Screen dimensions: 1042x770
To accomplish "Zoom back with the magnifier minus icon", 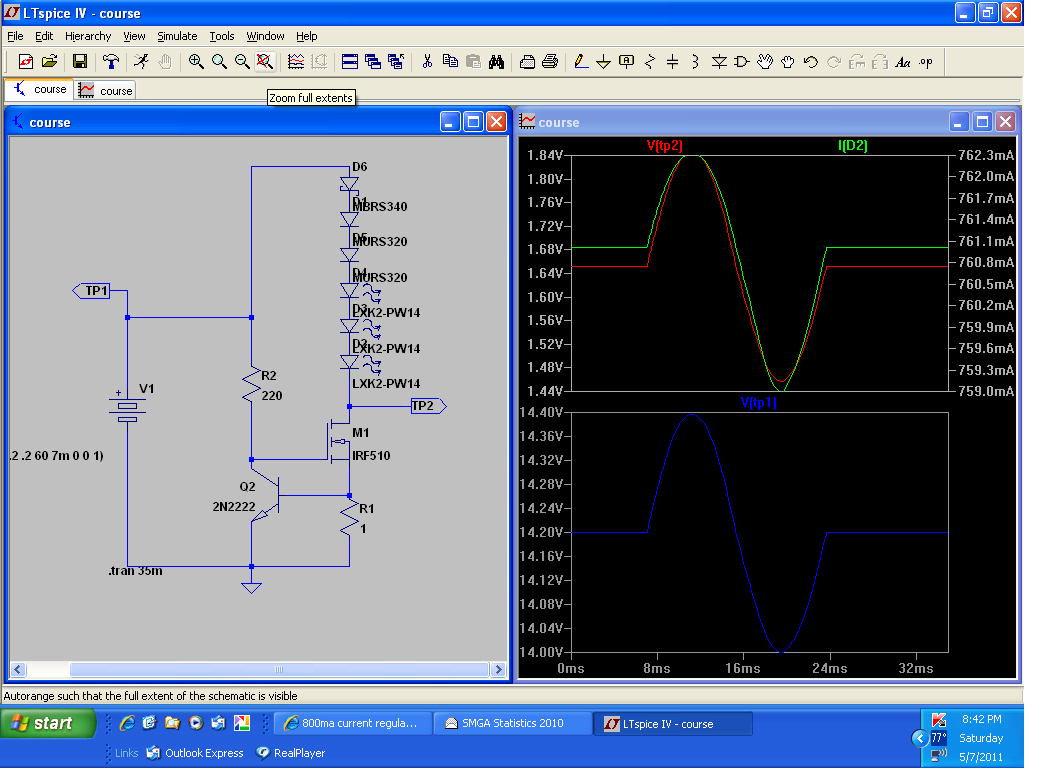I will coord(242,62).
